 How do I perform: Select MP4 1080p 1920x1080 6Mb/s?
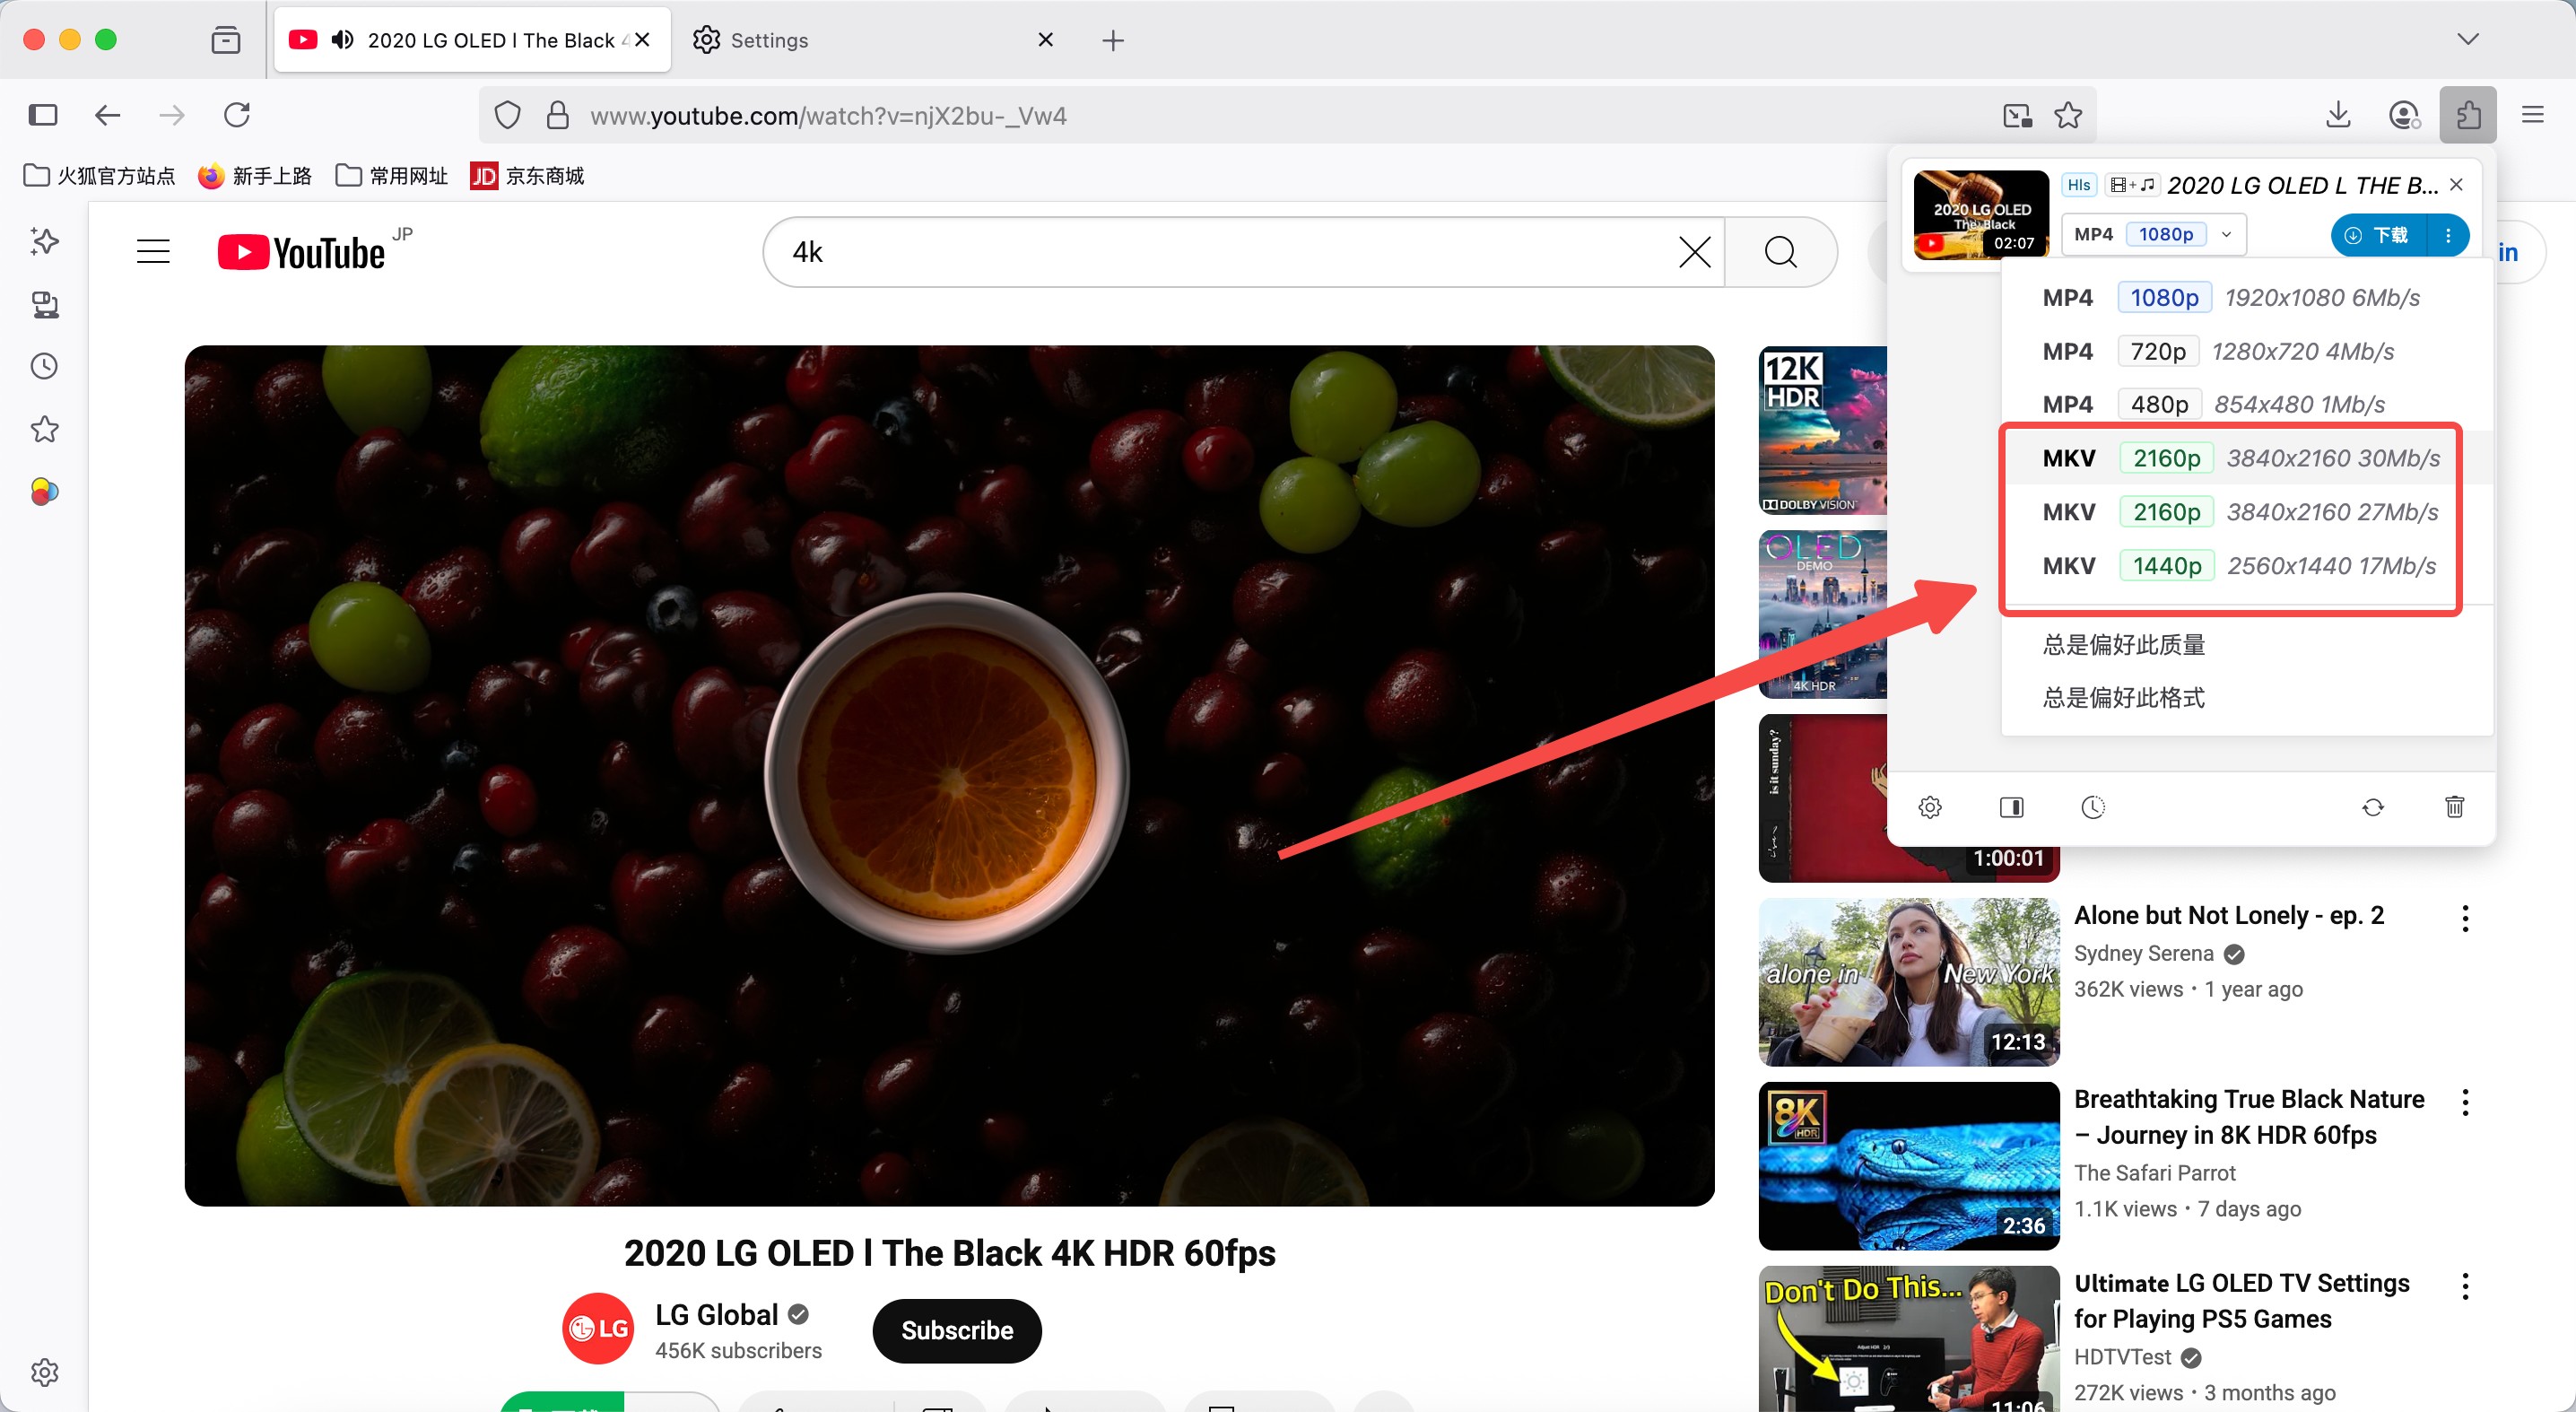2246,297
